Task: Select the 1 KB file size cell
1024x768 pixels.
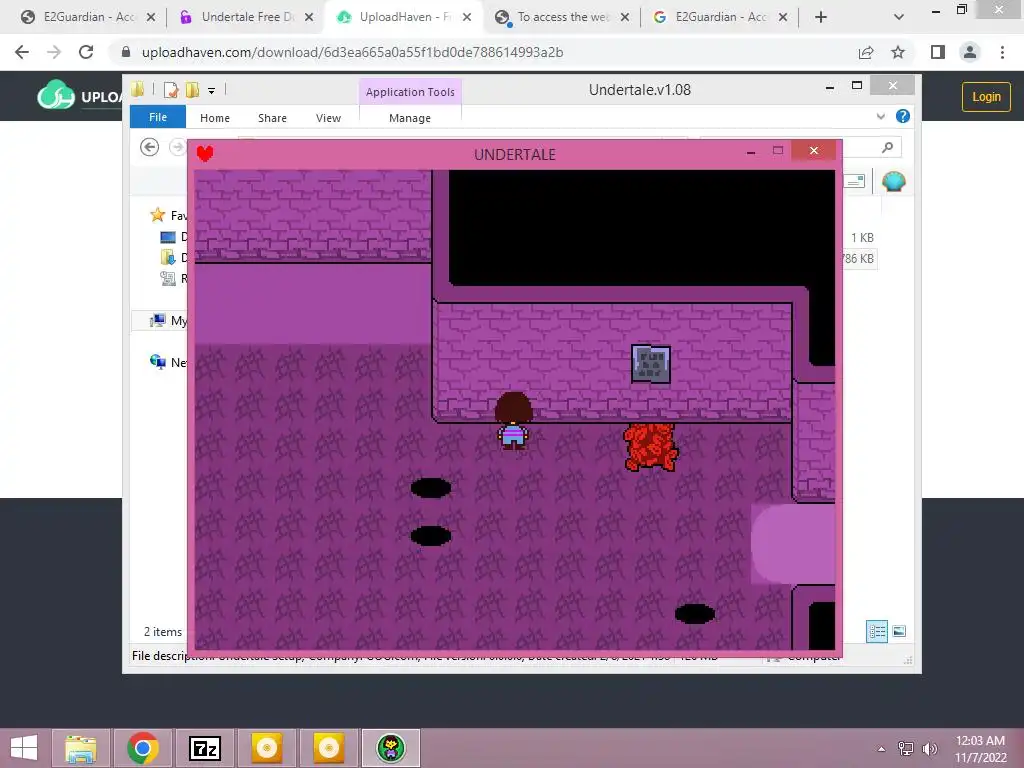Action: [x=862, y=238]
